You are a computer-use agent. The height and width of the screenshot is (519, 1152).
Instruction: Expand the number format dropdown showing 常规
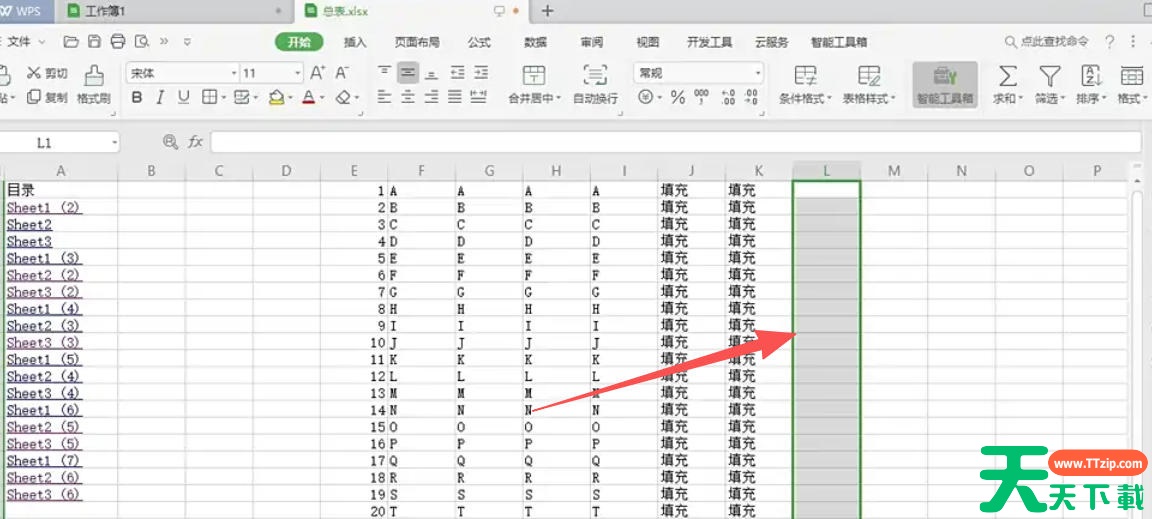click(698, 73)
